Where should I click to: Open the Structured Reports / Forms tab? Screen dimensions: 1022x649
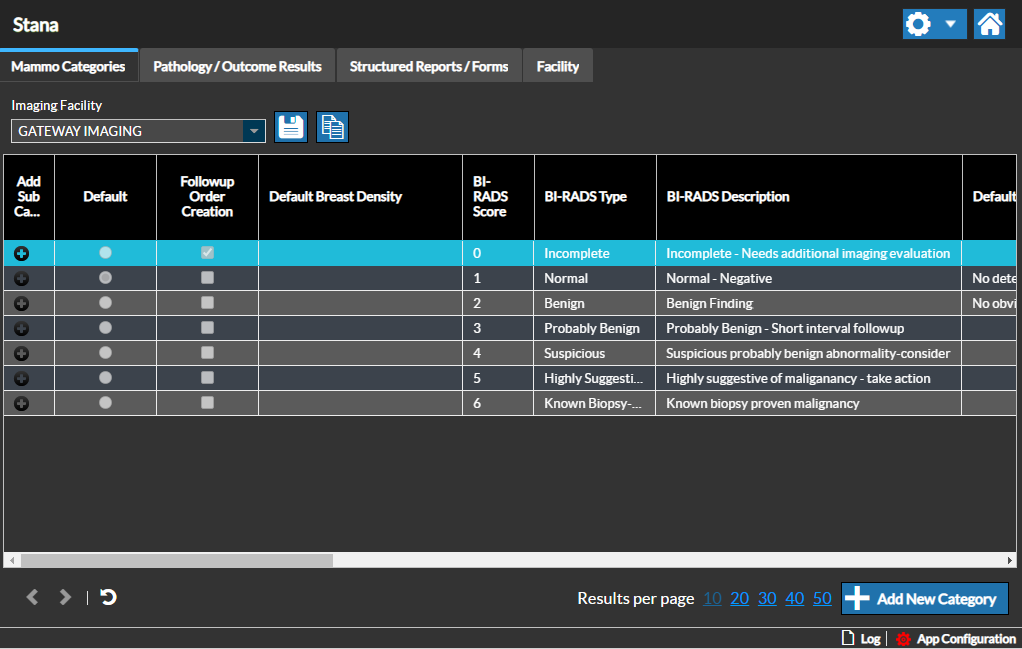(x=429, y=66)
